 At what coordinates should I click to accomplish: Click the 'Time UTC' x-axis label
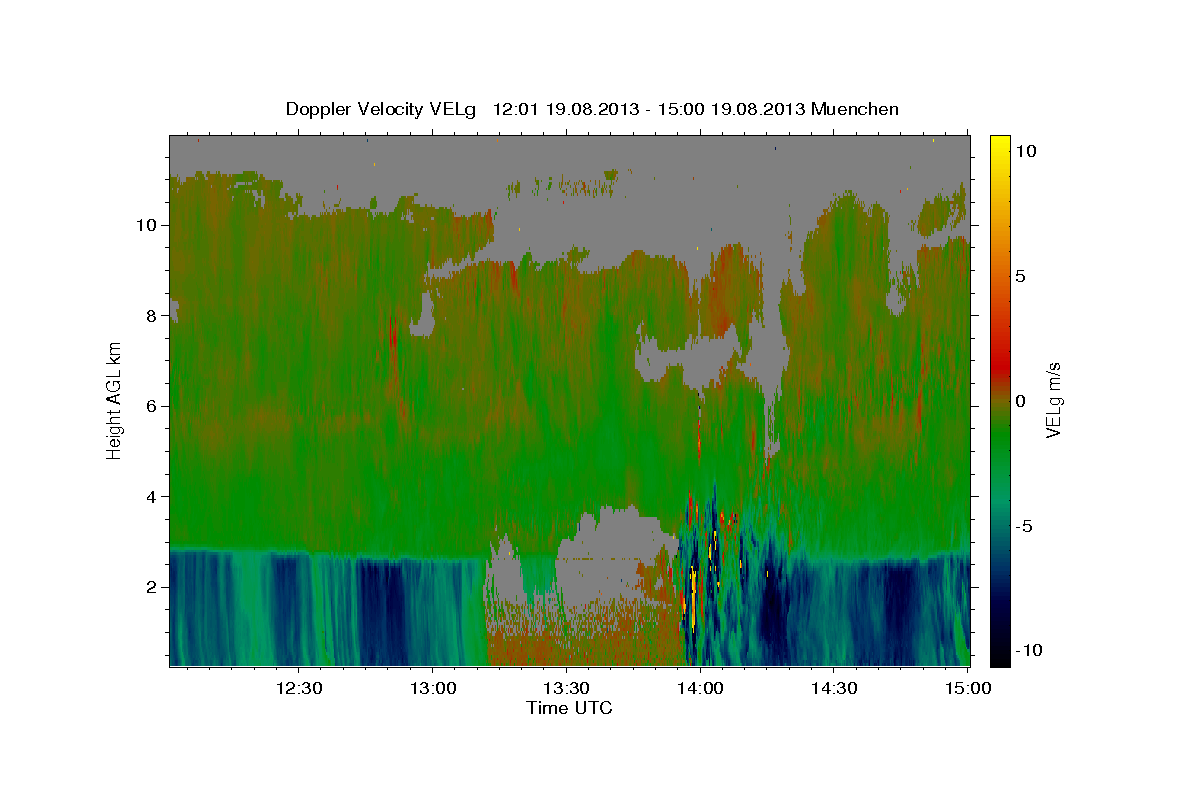click(x=569, y=708)
